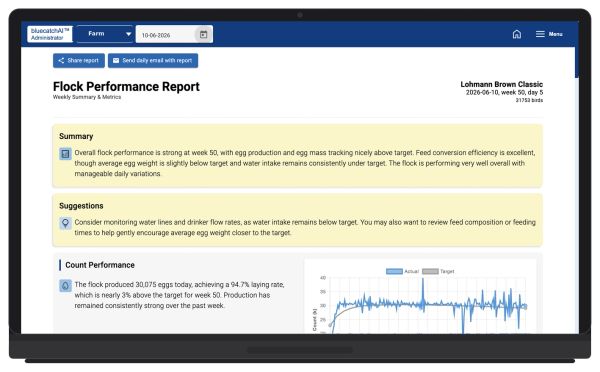Click the bluecatchAI Administrator logo

click(x=50, y=34)
